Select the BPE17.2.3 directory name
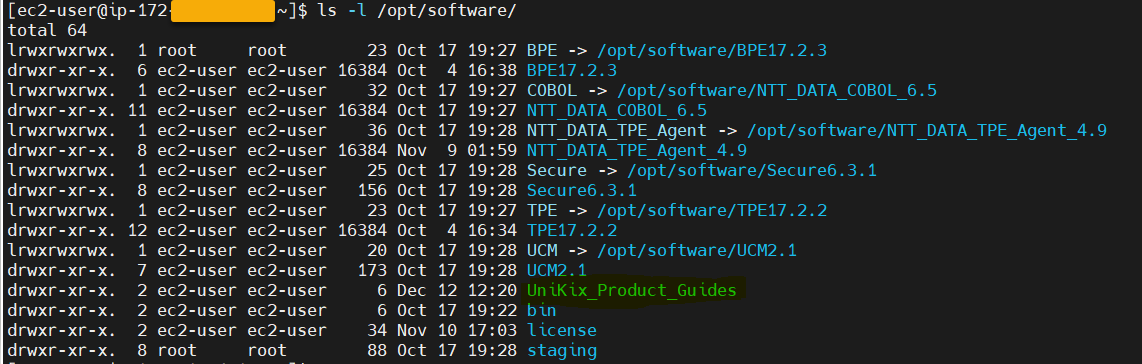This screenshot has height=364, width=1142. 572,71
